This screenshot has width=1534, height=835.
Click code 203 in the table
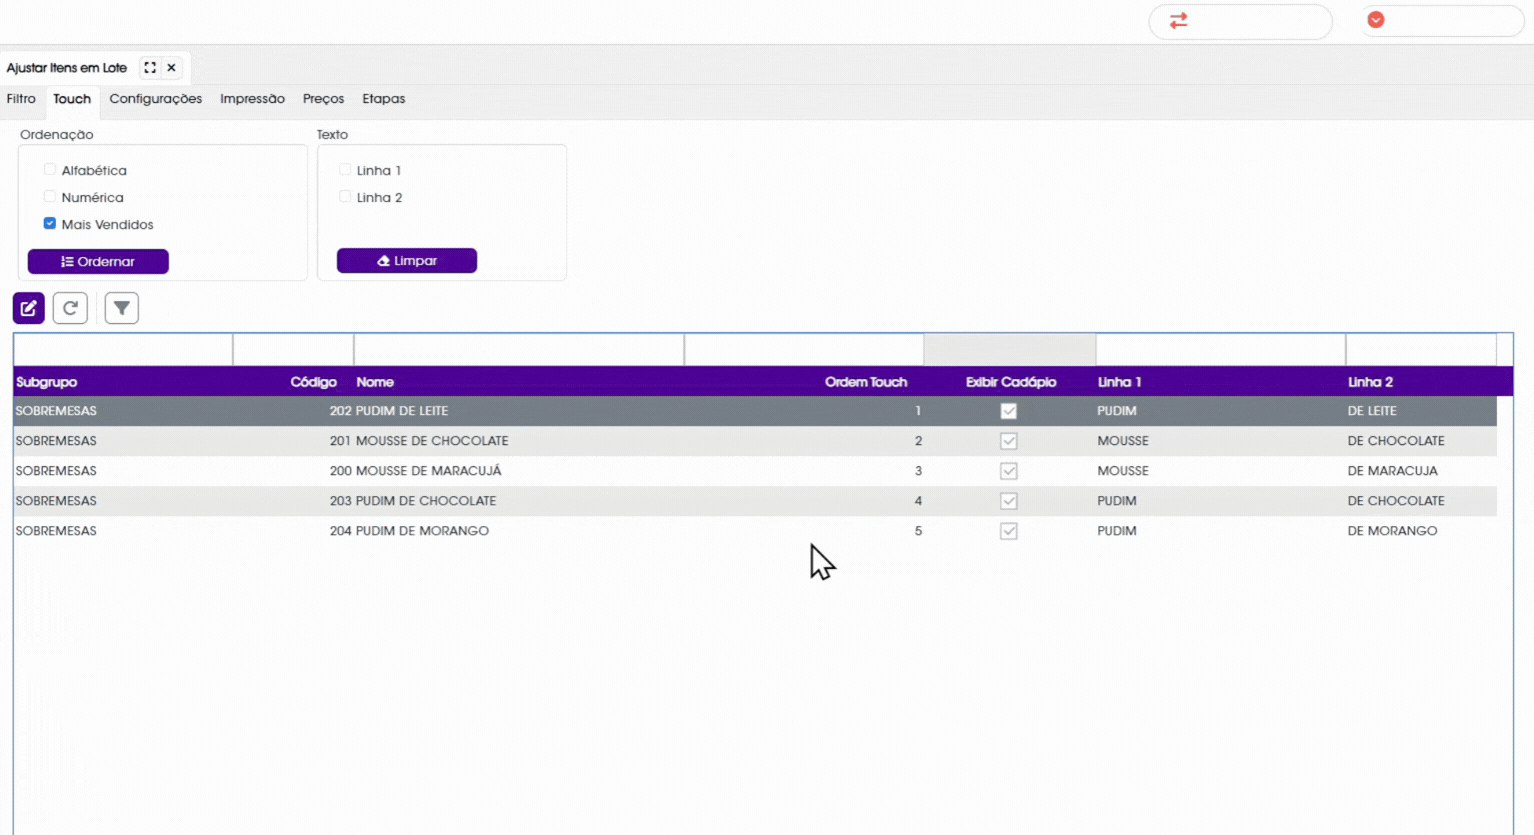coord(341,501)
